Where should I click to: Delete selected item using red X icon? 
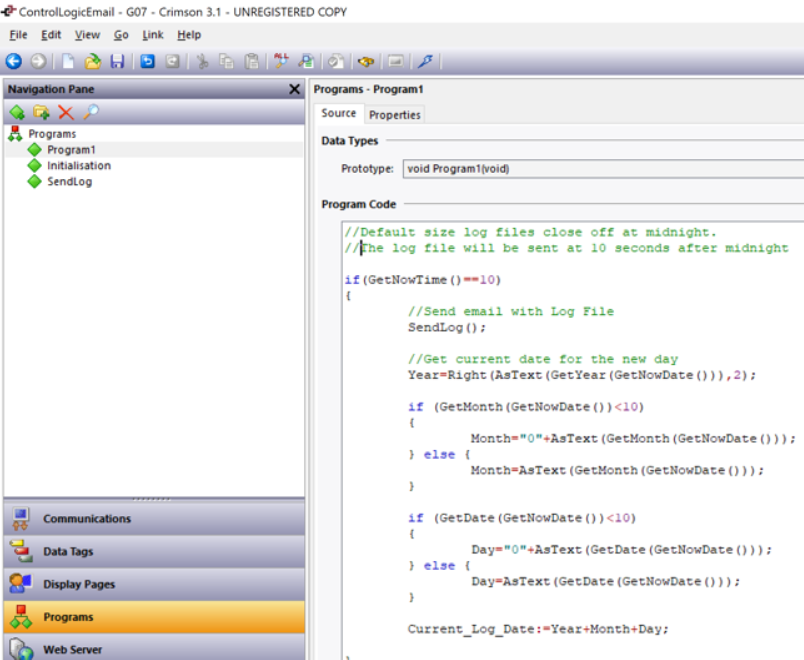point(66,112)
